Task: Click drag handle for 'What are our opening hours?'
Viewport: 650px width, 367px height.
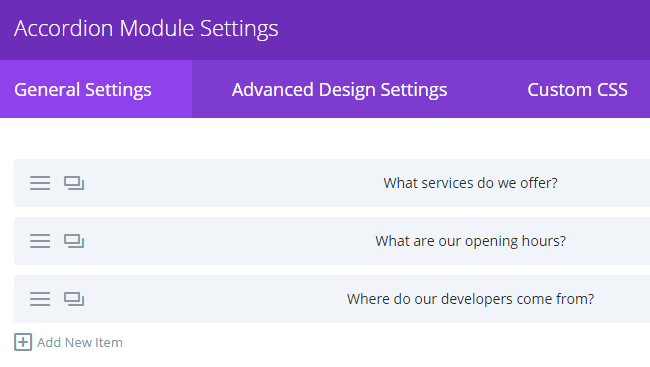Action: pyautogui.click(x=40, y=241)
